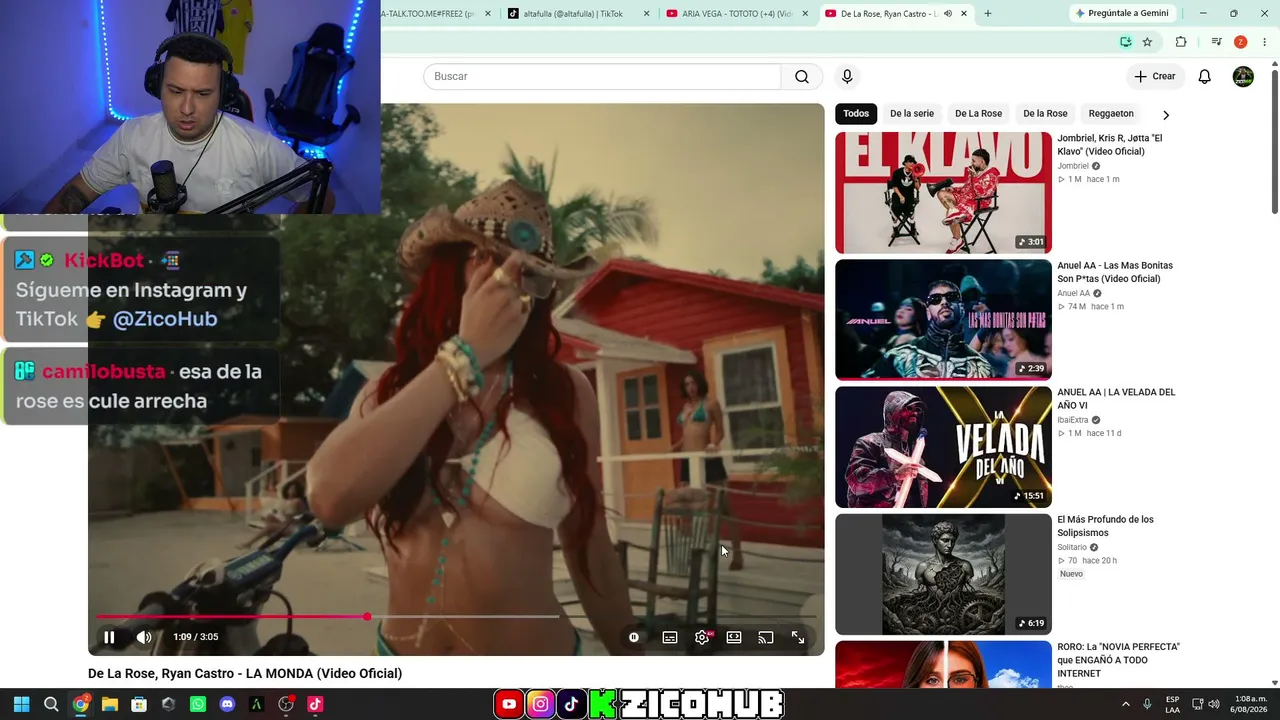Open RORO La Novia Perfecta video title
Screen dimensions: 1280x720
pyautogui.click(x=1119, y=660)
